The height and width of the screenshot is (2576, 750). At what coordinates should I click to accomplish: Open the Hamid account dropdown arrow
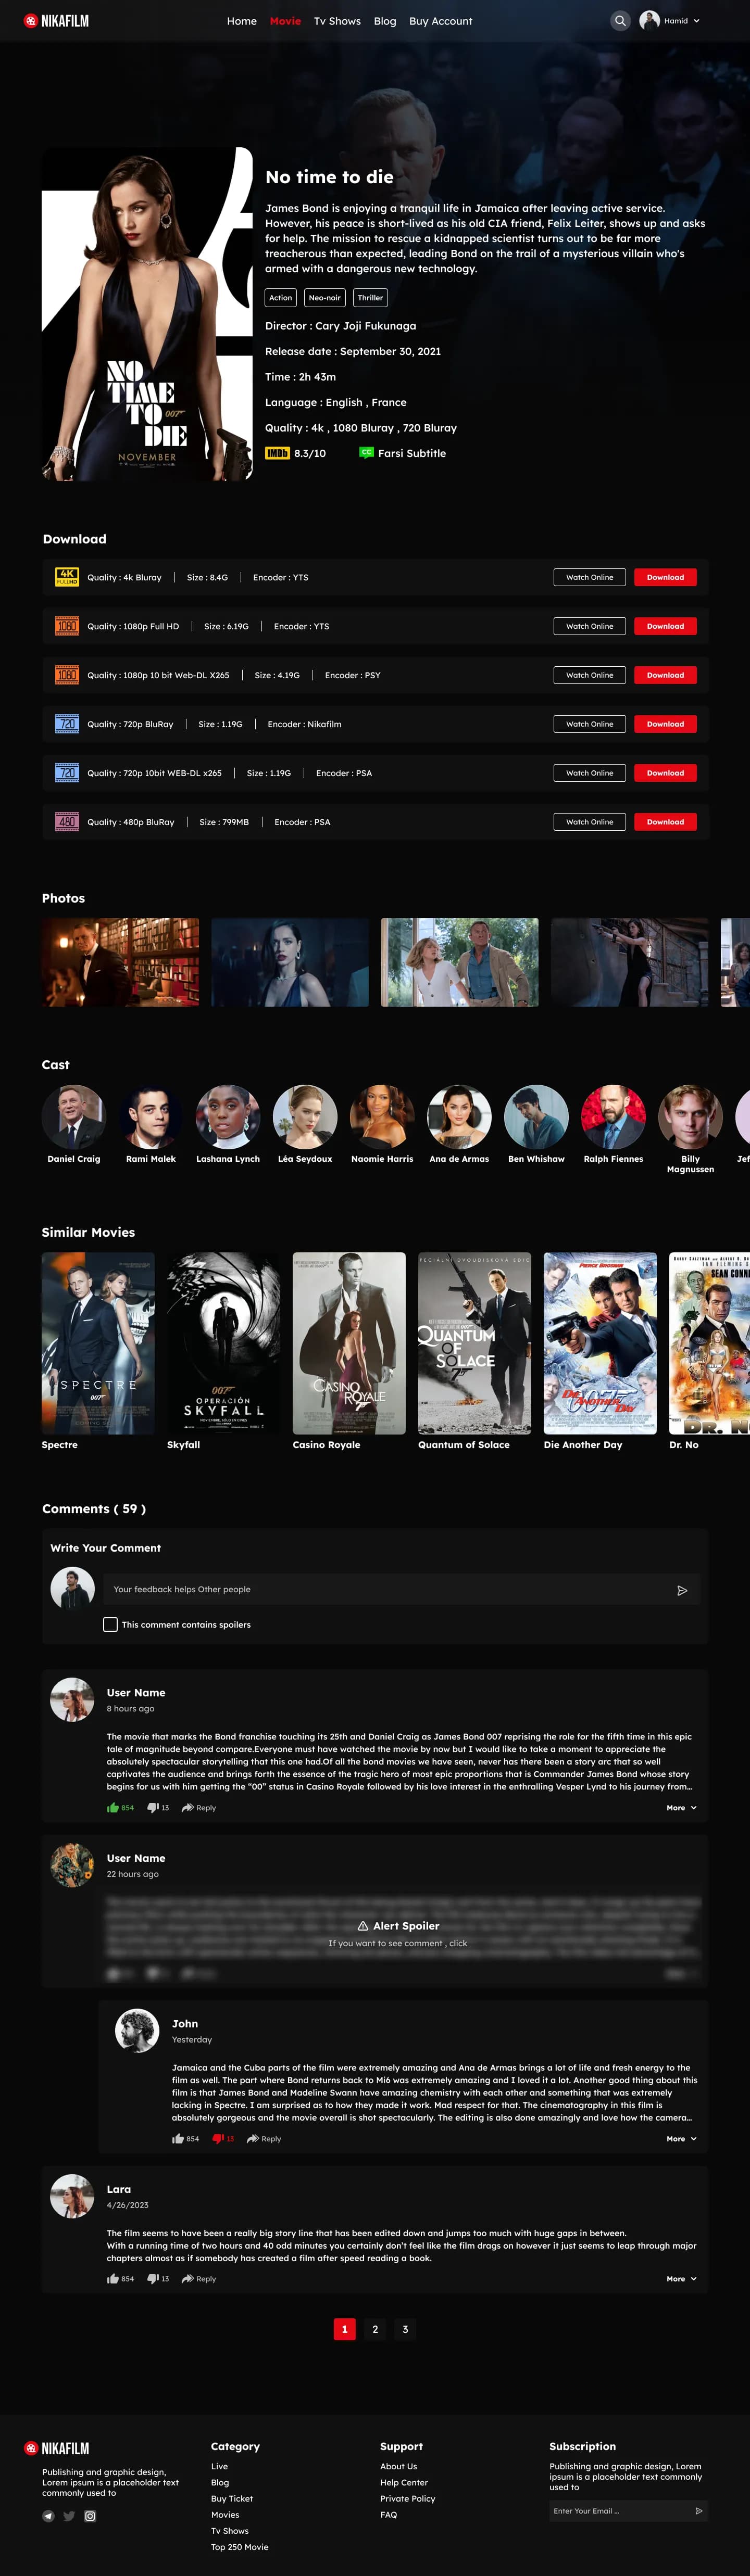click(x=696, y=21)
